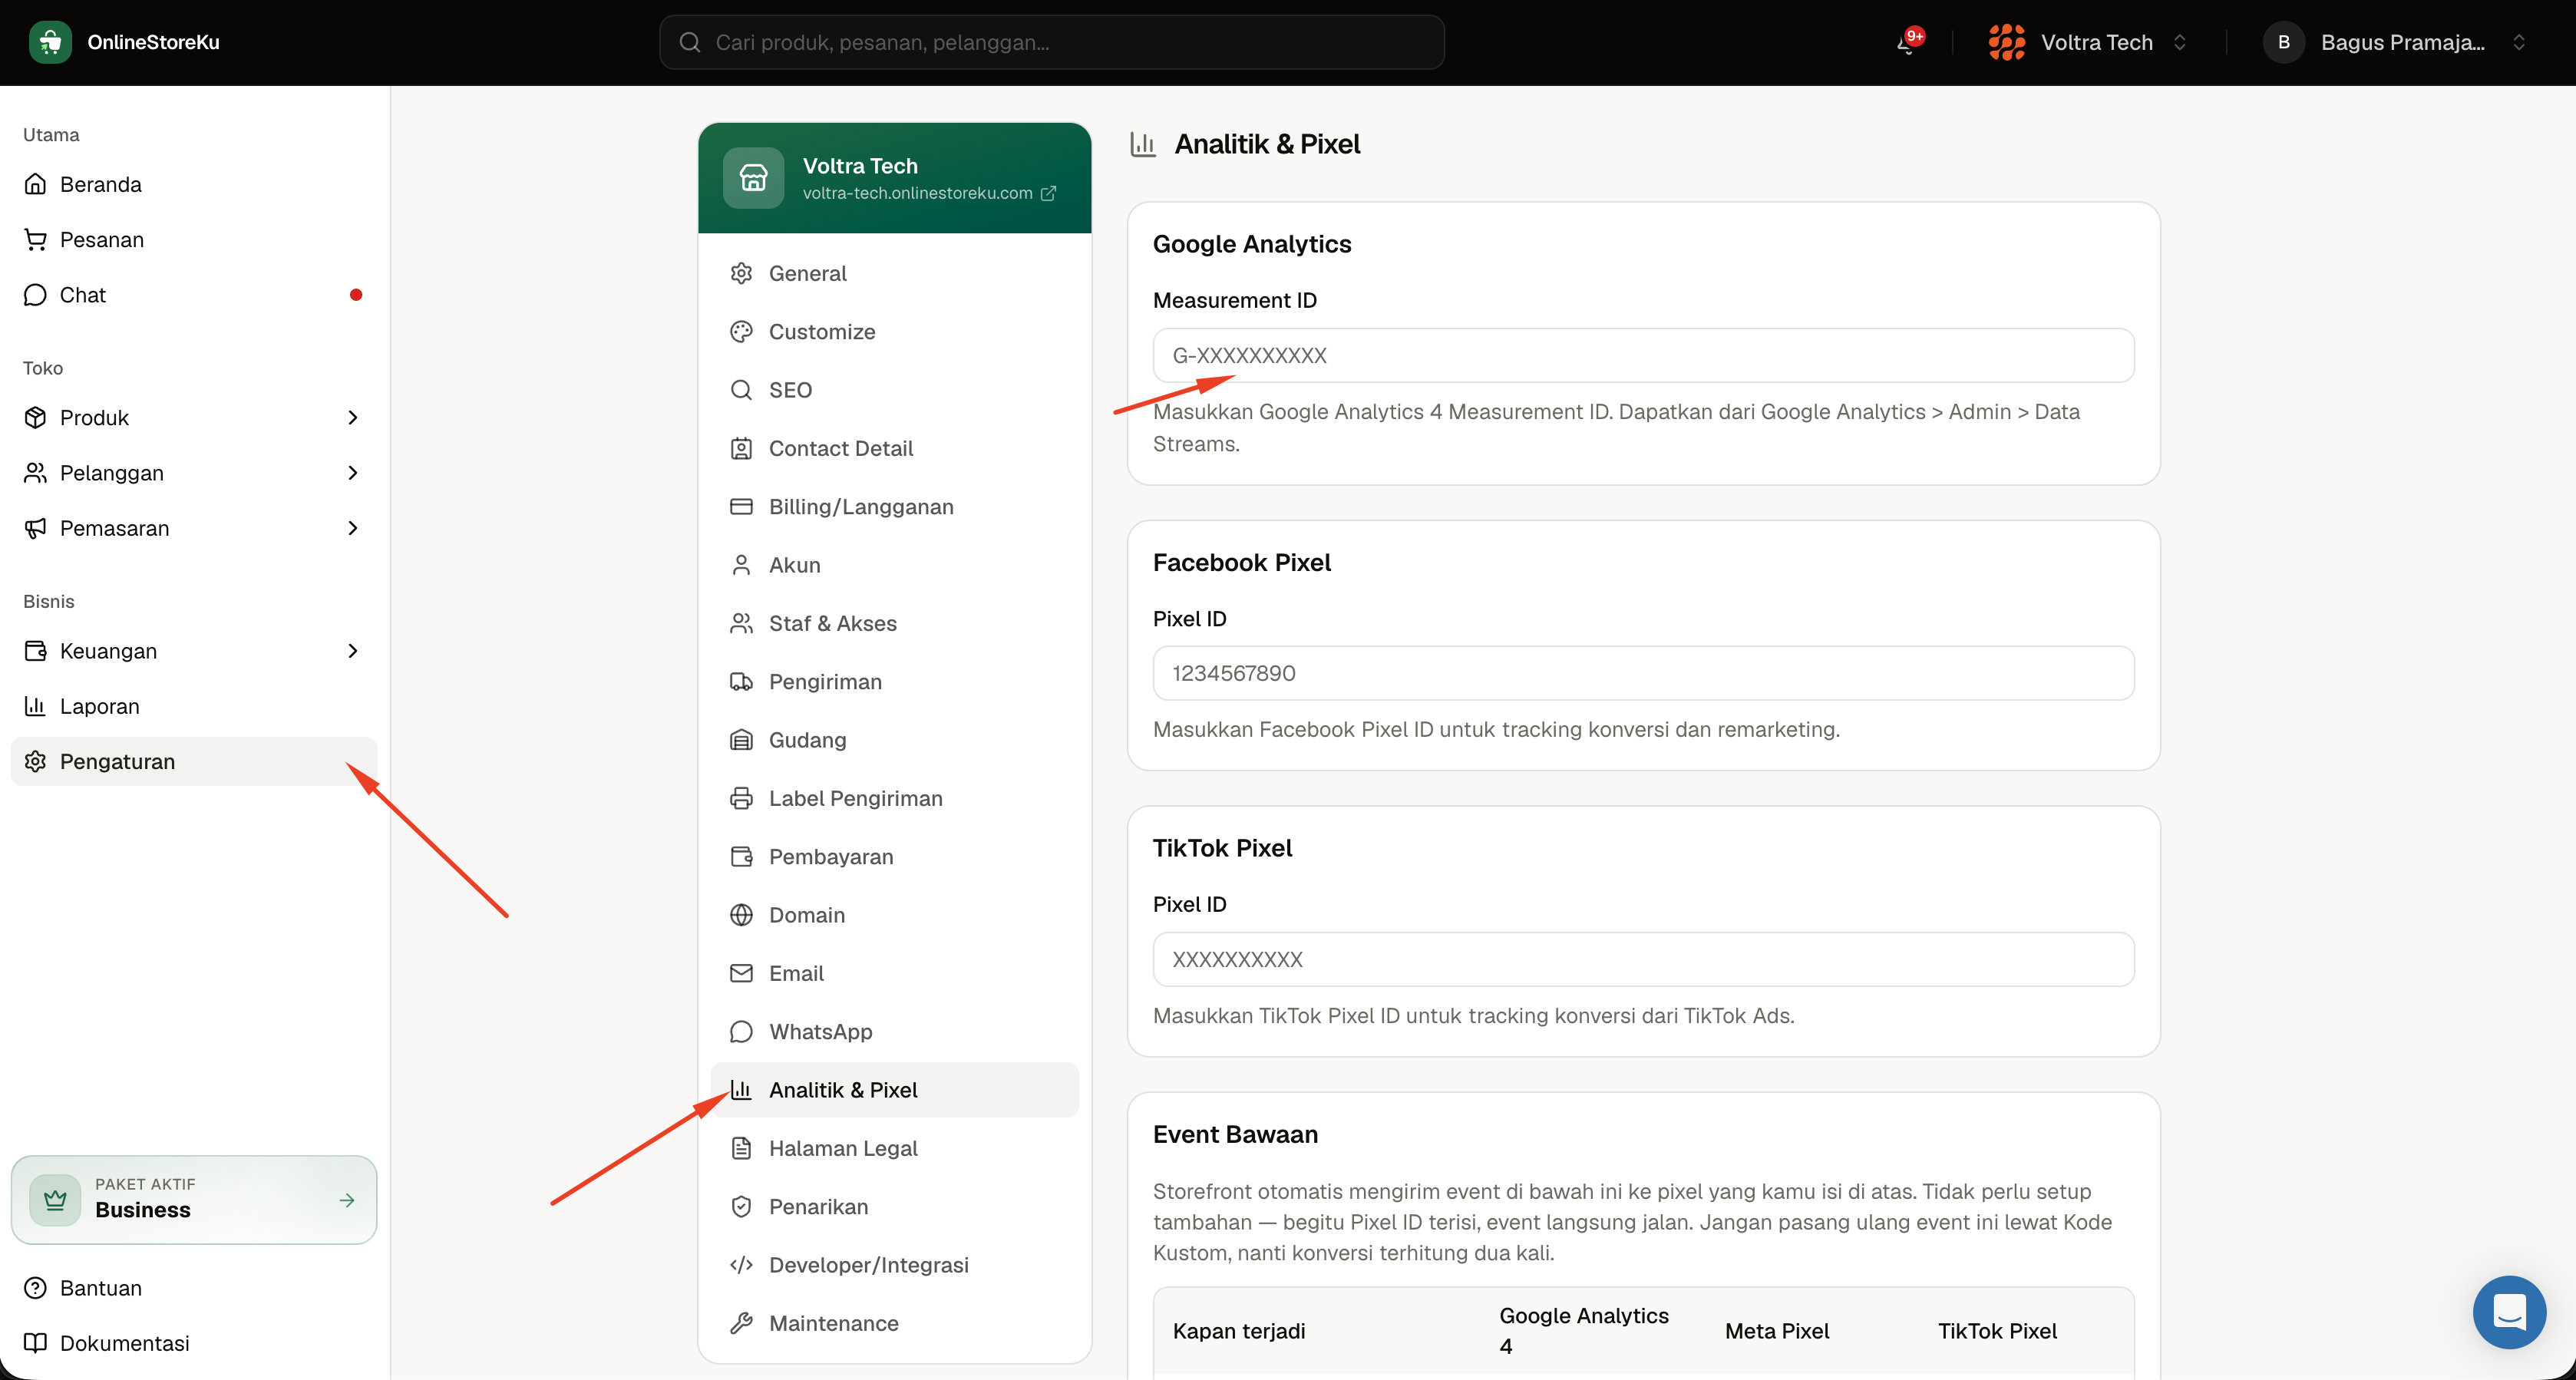2576x1380 pixels.
Task: Expand the Keuangan submenu chevron
Action: tap(353, 651)
